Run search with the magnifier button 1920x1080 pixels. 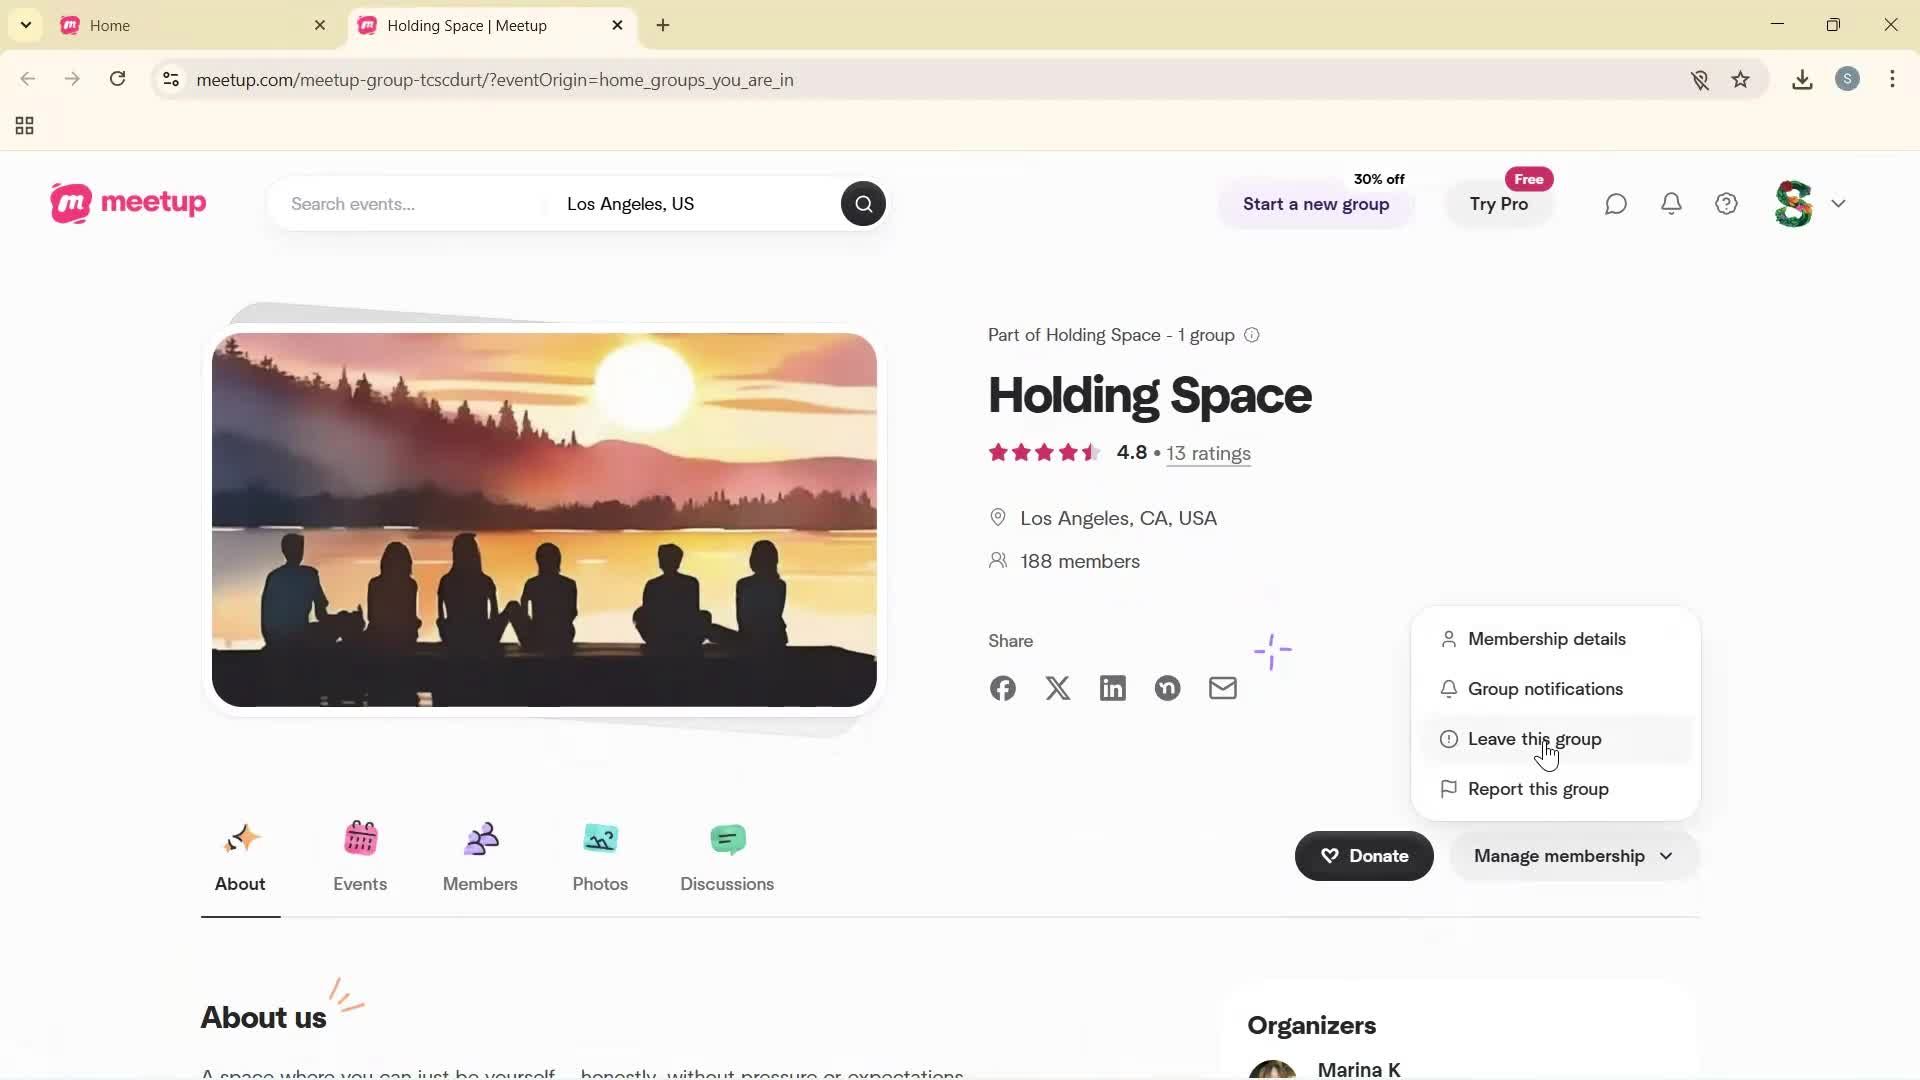tap(862, 203)
